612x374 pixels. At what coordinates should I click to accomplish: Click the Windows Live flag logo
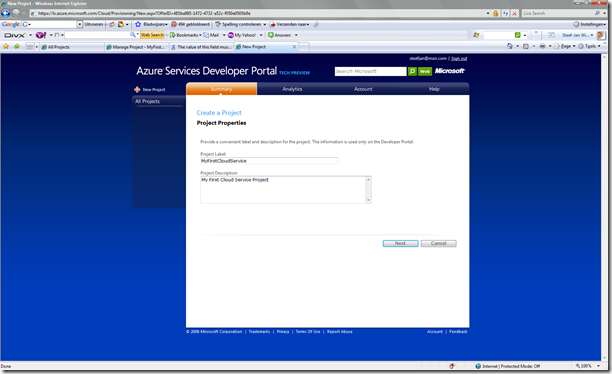476,35
